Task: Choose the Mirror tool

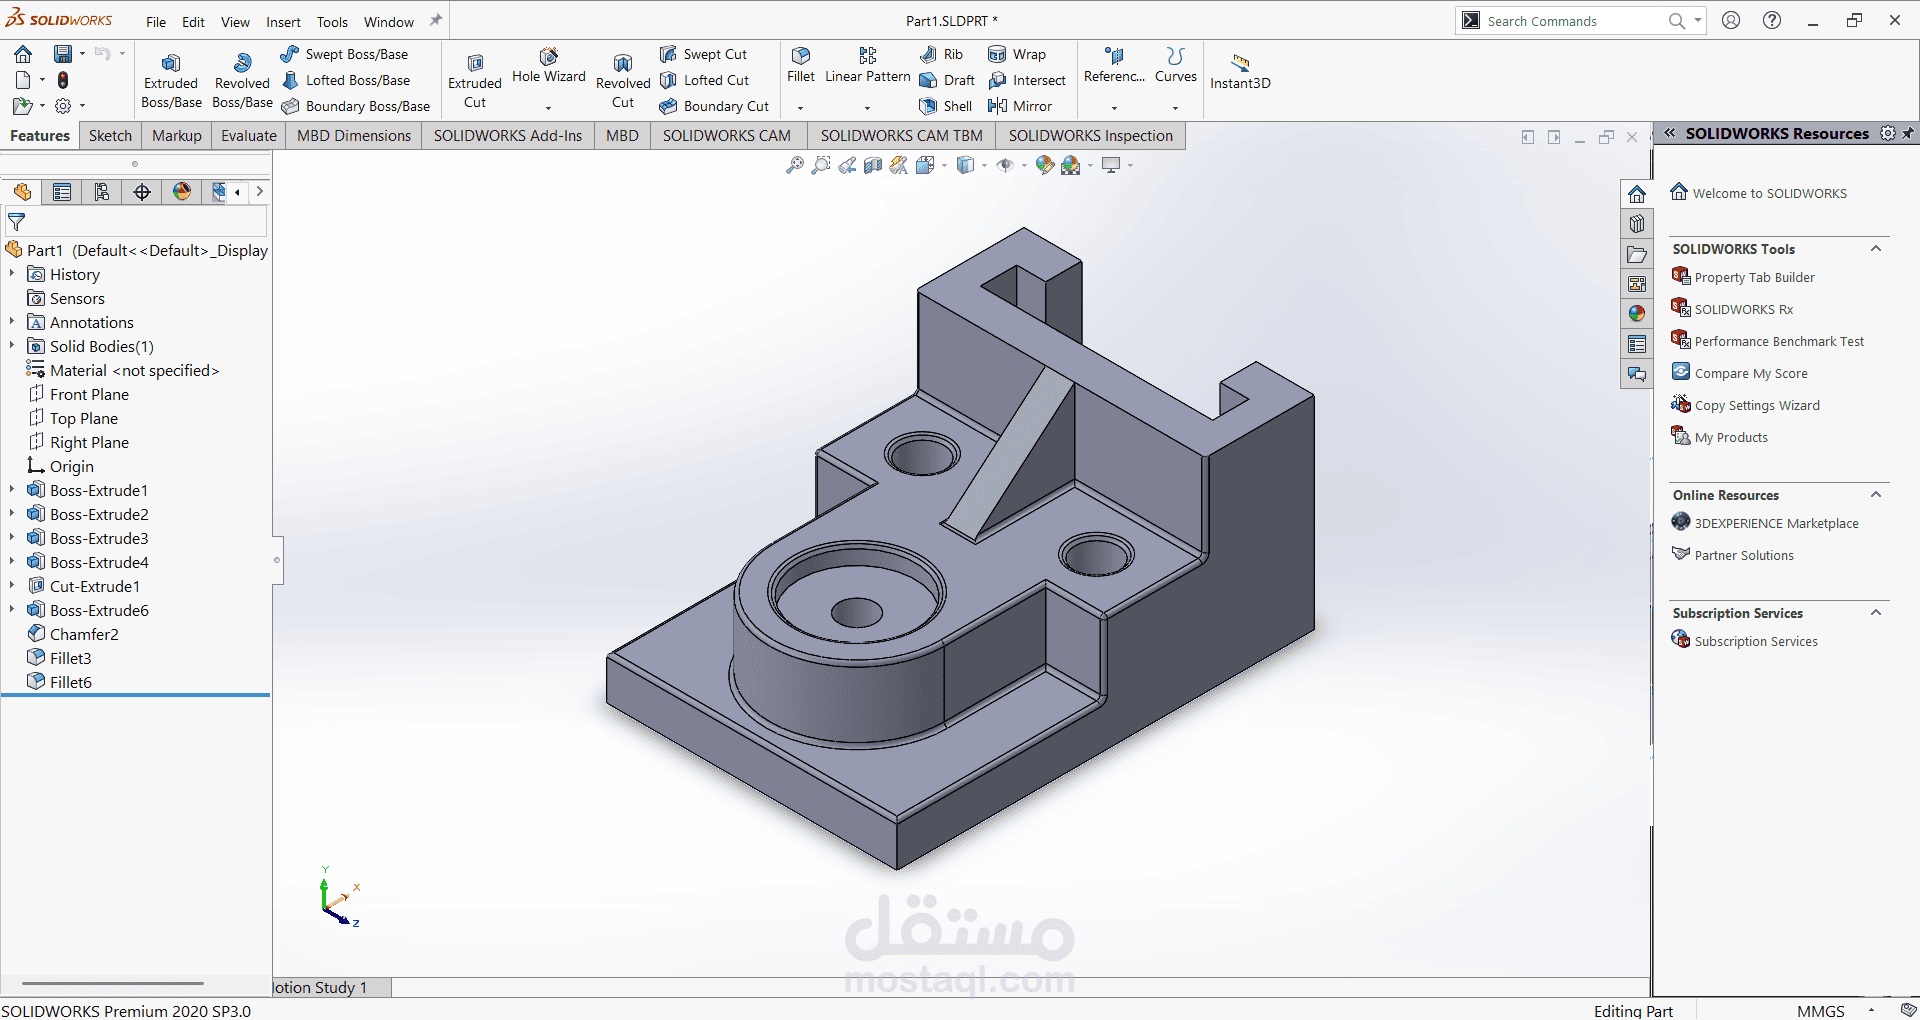Action: click(x=1020, y=106)
